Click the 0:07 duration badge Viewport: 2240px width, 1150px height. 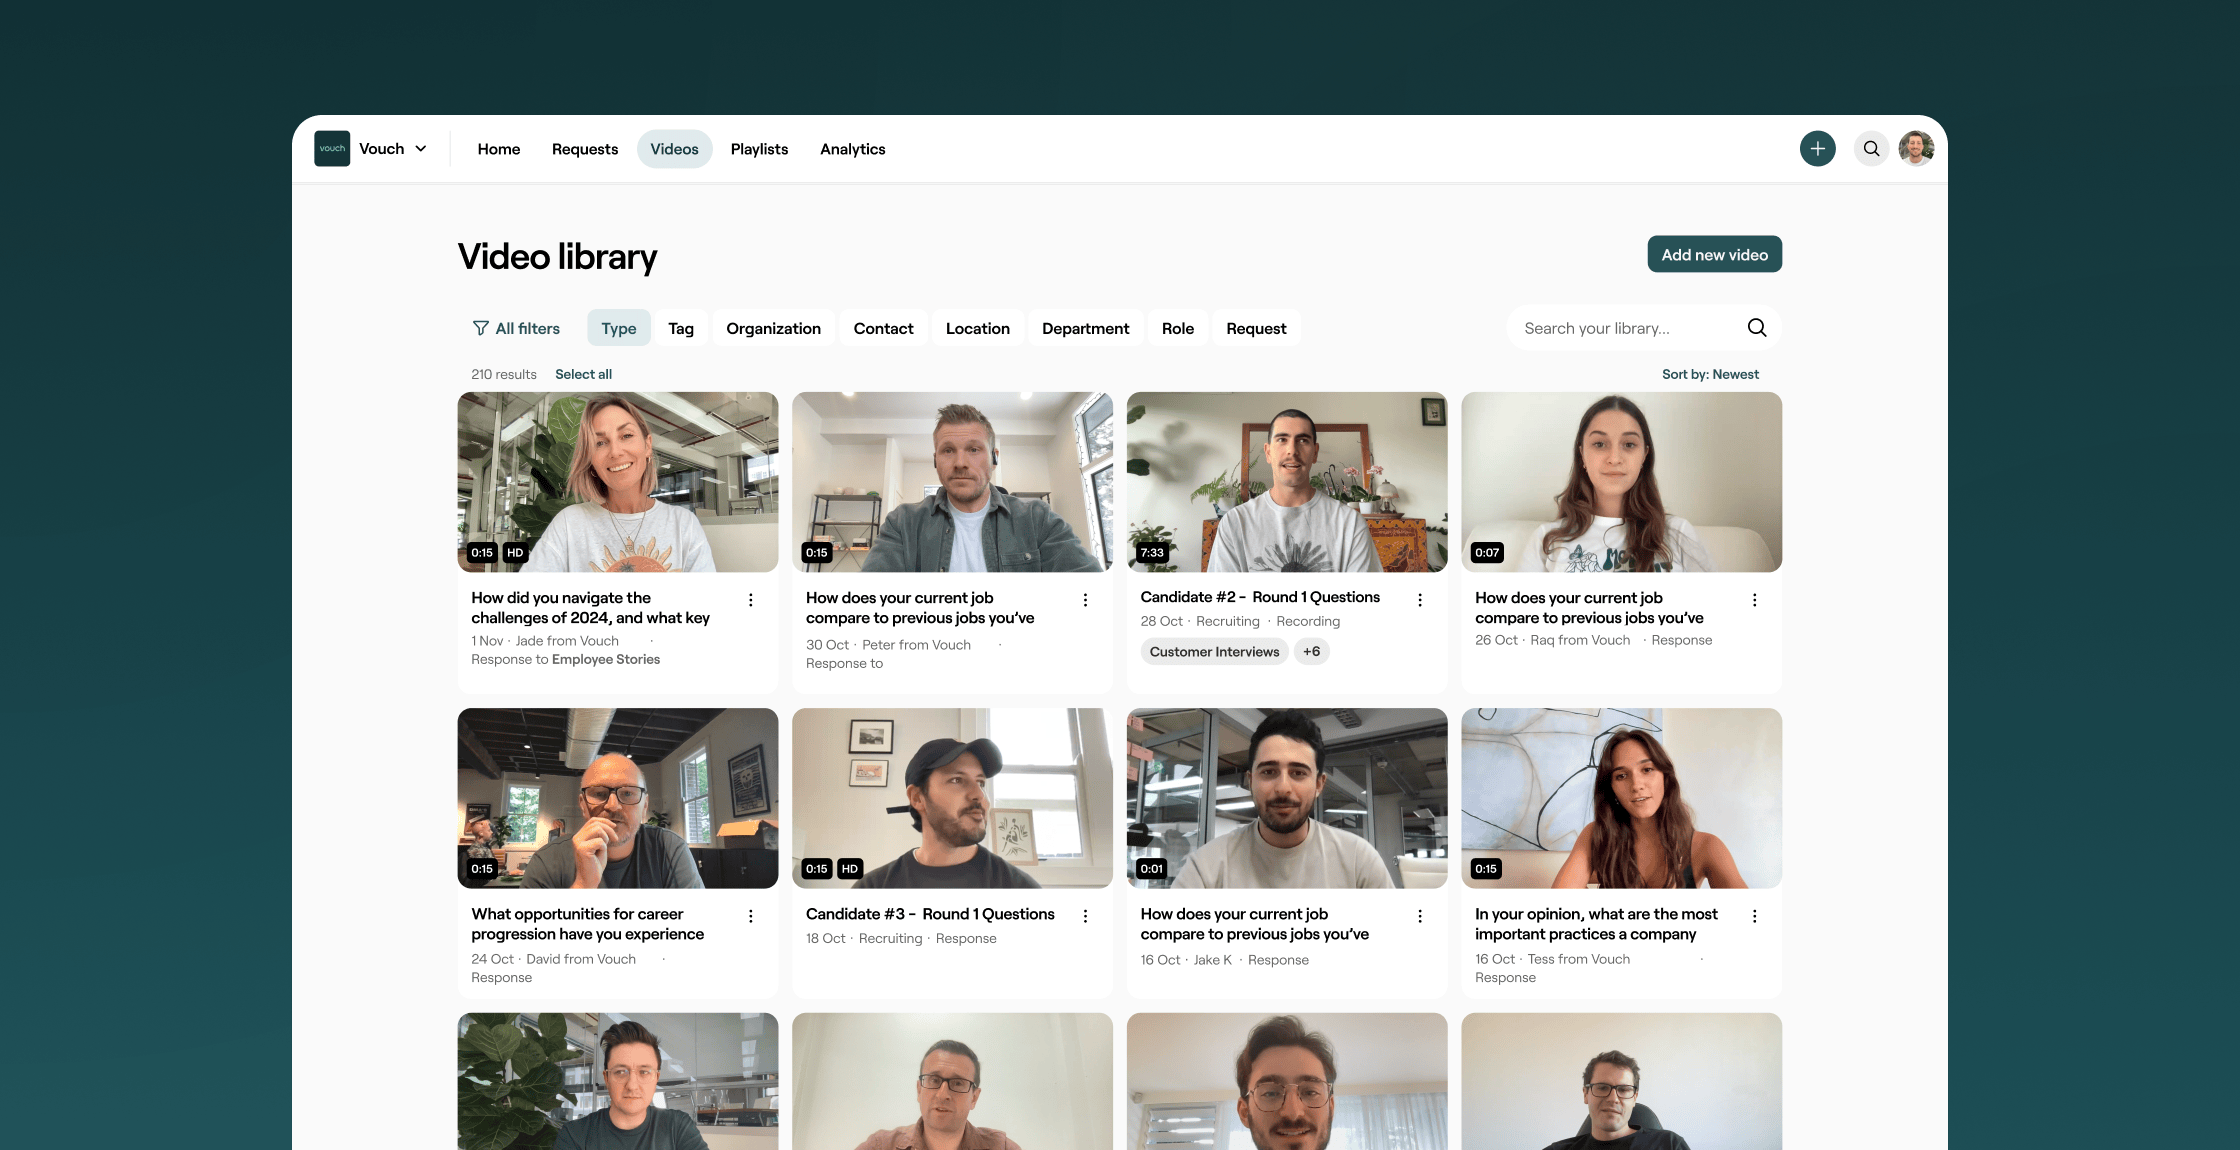click(x=1487, y=553)
